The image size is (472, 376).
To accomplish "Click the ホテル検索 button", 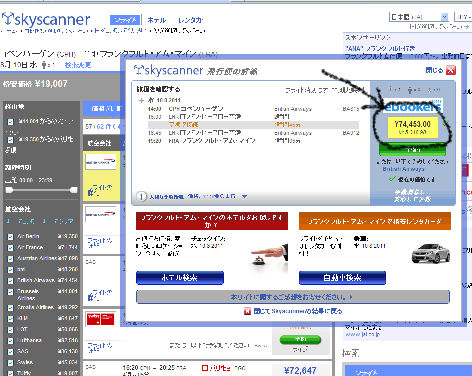I will coord(180,278).
